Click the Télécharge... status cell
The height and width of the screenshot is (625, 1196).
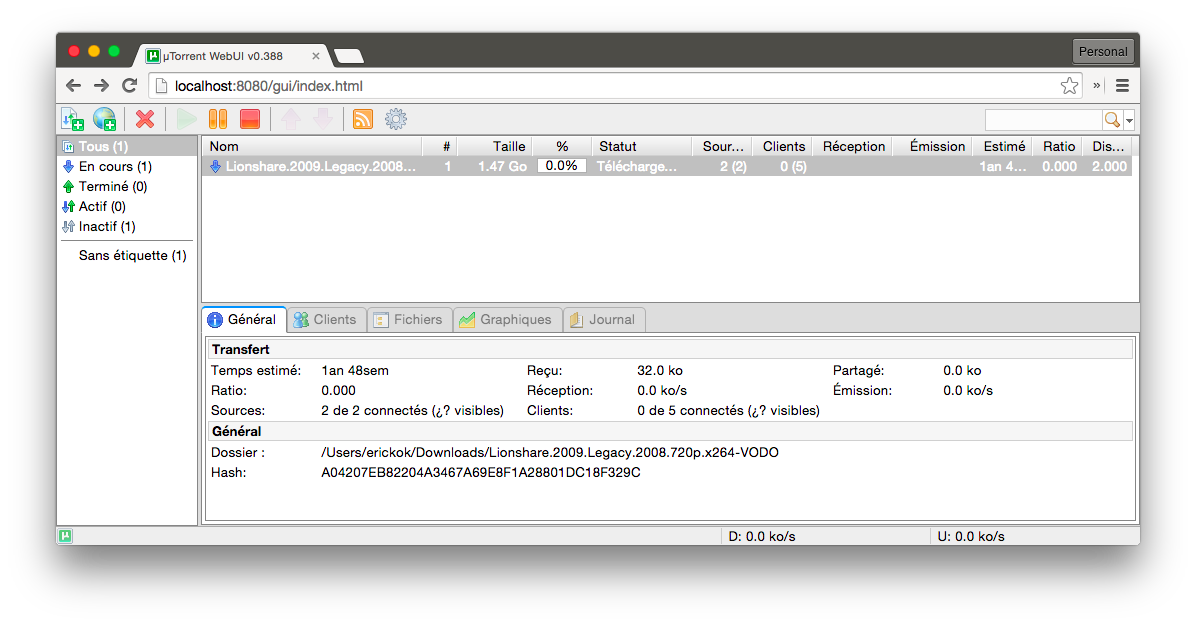click(637, 166)
